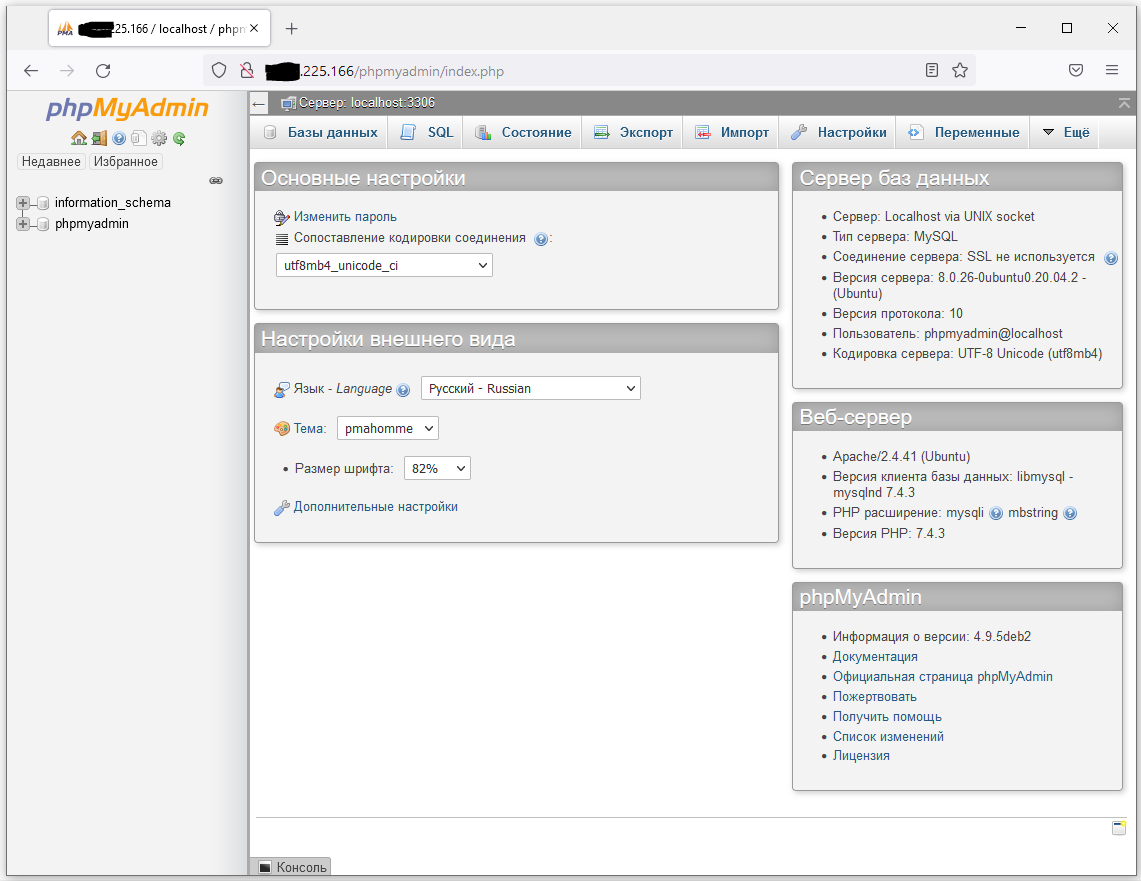Open phpMyAdmin documentation question-mark icon in sidebar

pyautogui.click(x=119, y=138)
